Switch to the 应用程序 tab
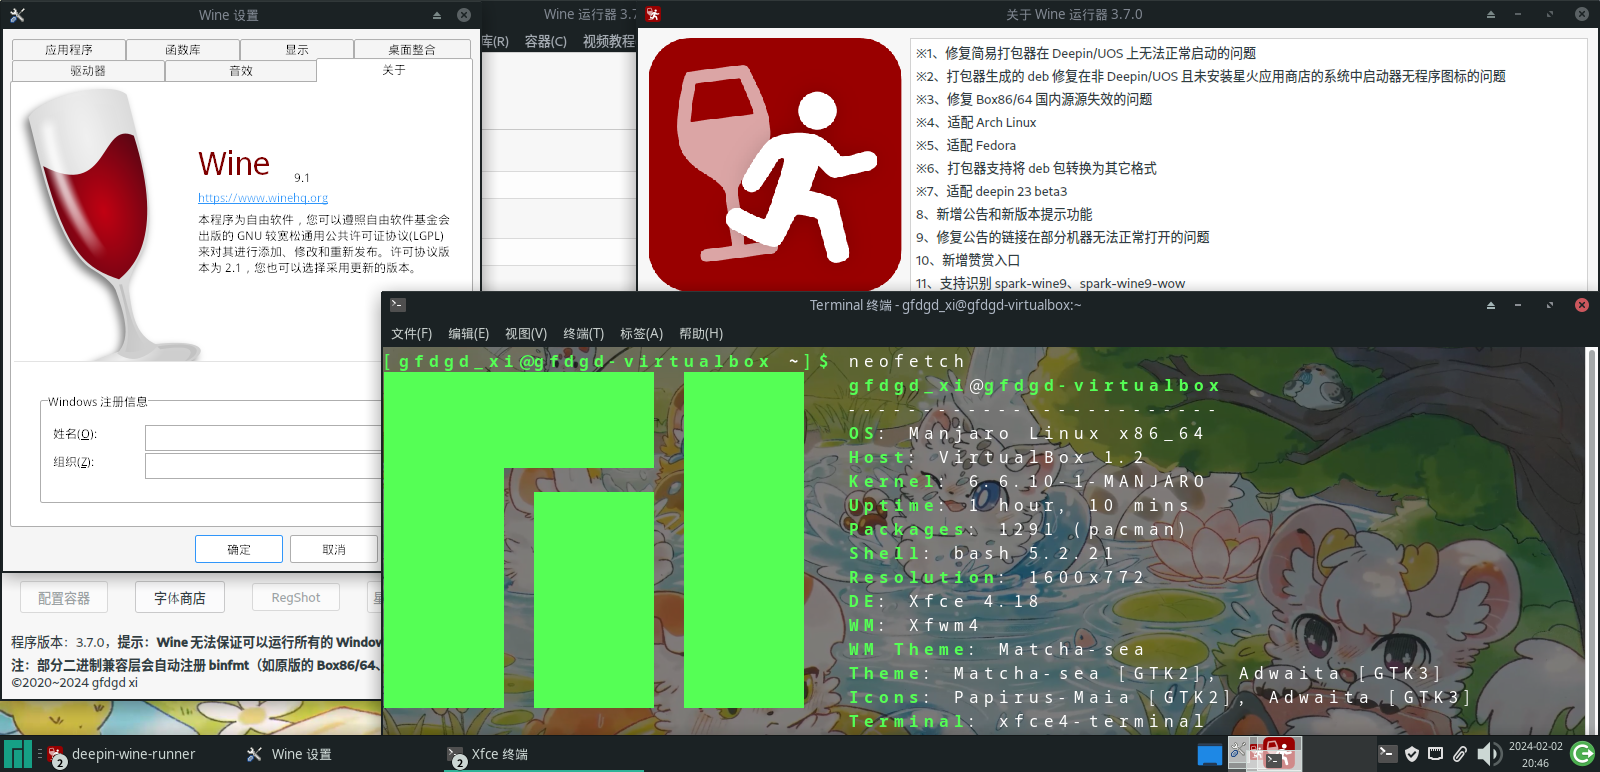This screenshot has height=772, width=1600. [x=69, y=50]
